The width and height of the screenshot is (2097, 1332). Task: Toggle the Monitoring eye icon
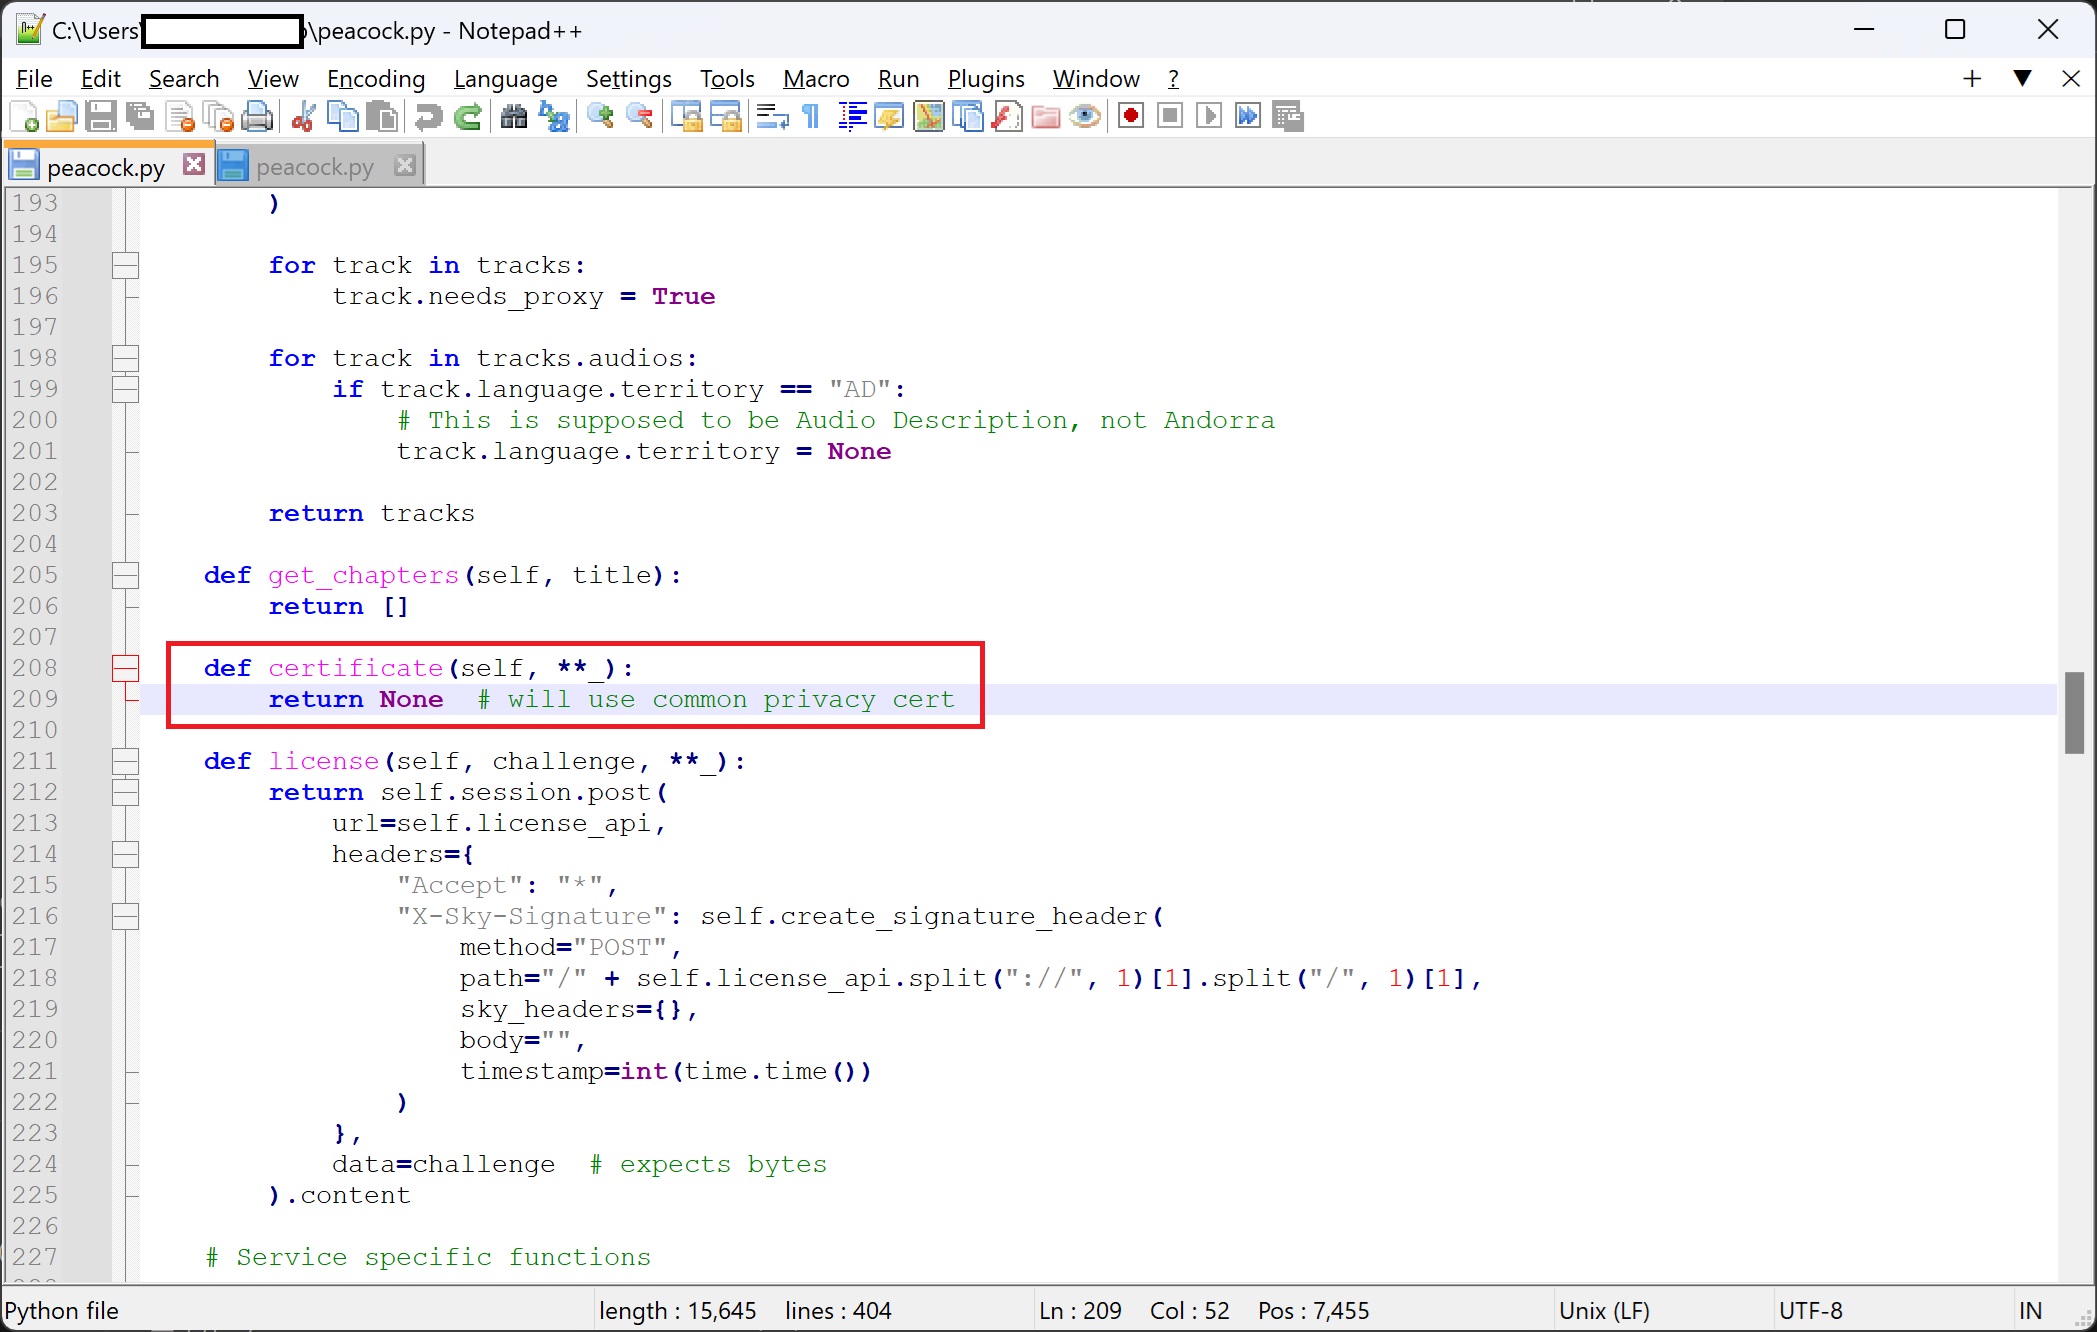(x=1085, y=117)
